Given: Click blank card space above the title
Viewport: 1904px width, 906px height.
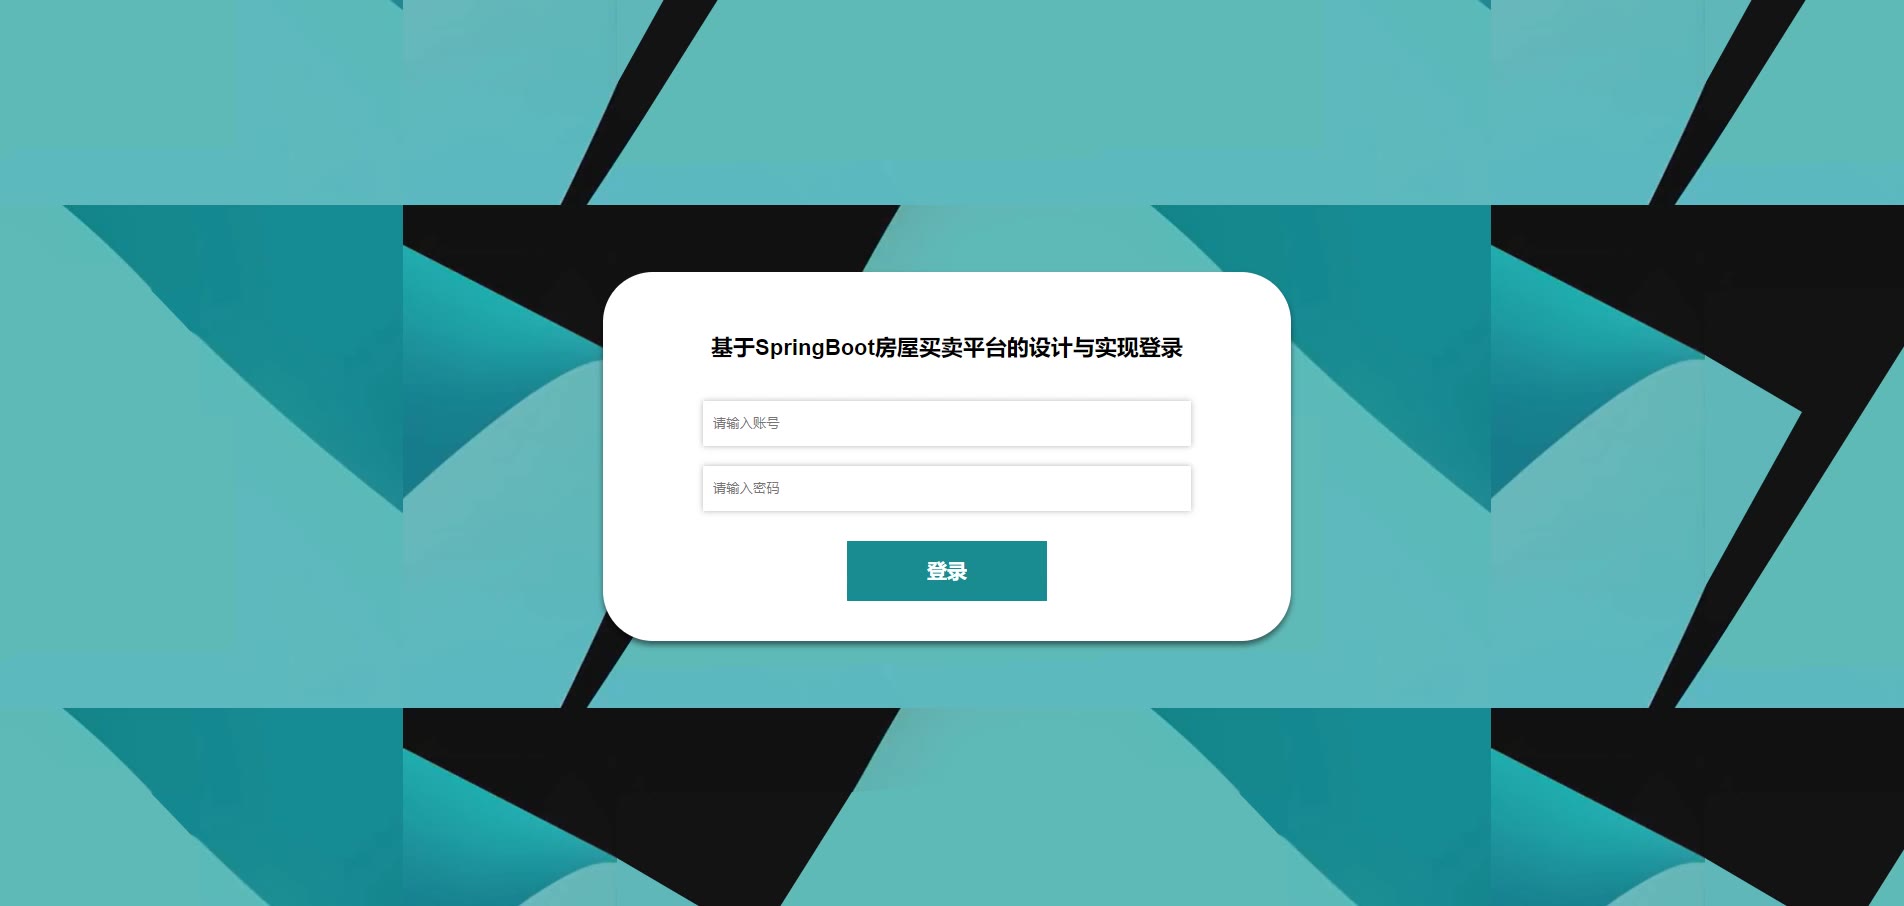Looking at the screenshot, I should click(946, 302).
